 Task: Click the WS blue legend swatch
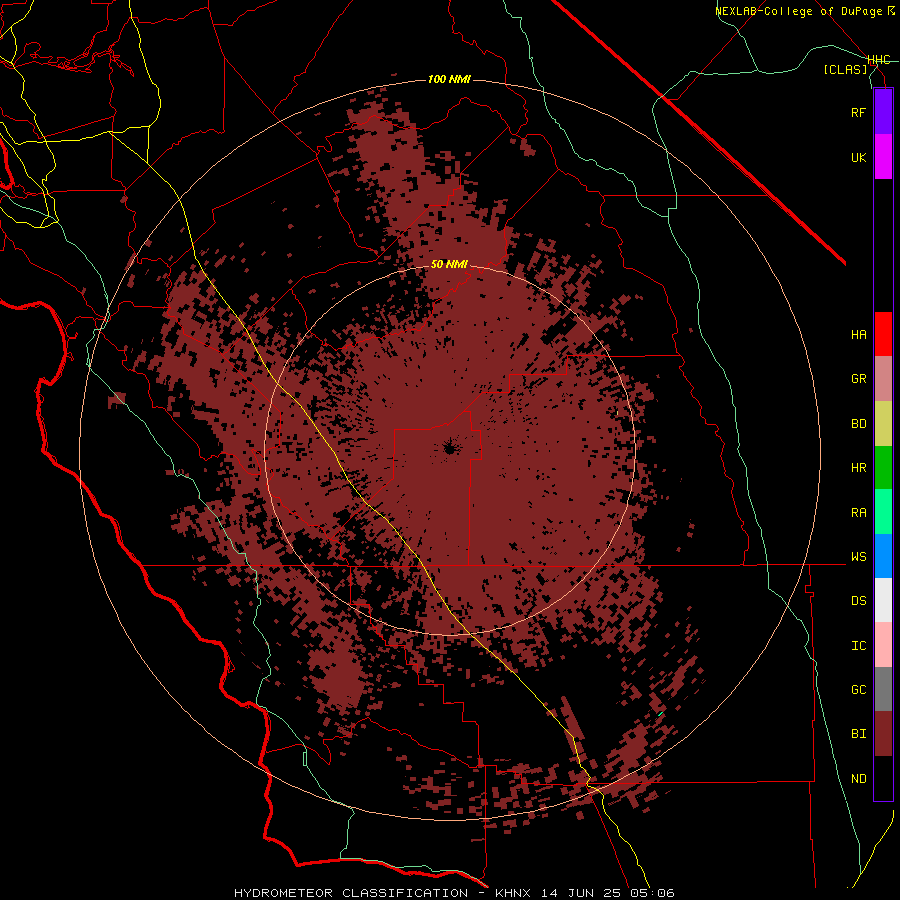coord(883,556)
